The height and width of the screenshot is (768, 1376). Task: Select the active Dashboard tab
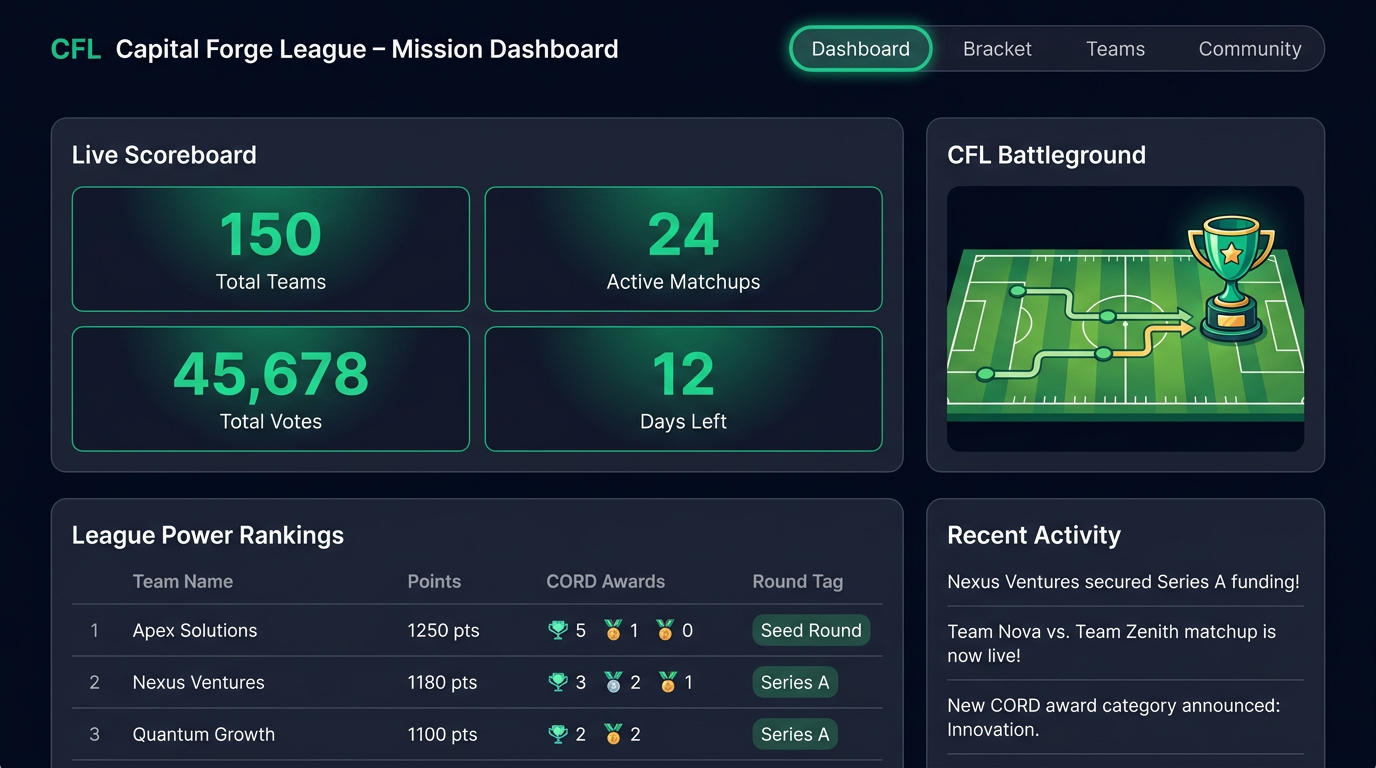pyautogui.click(x=861, y=49)
